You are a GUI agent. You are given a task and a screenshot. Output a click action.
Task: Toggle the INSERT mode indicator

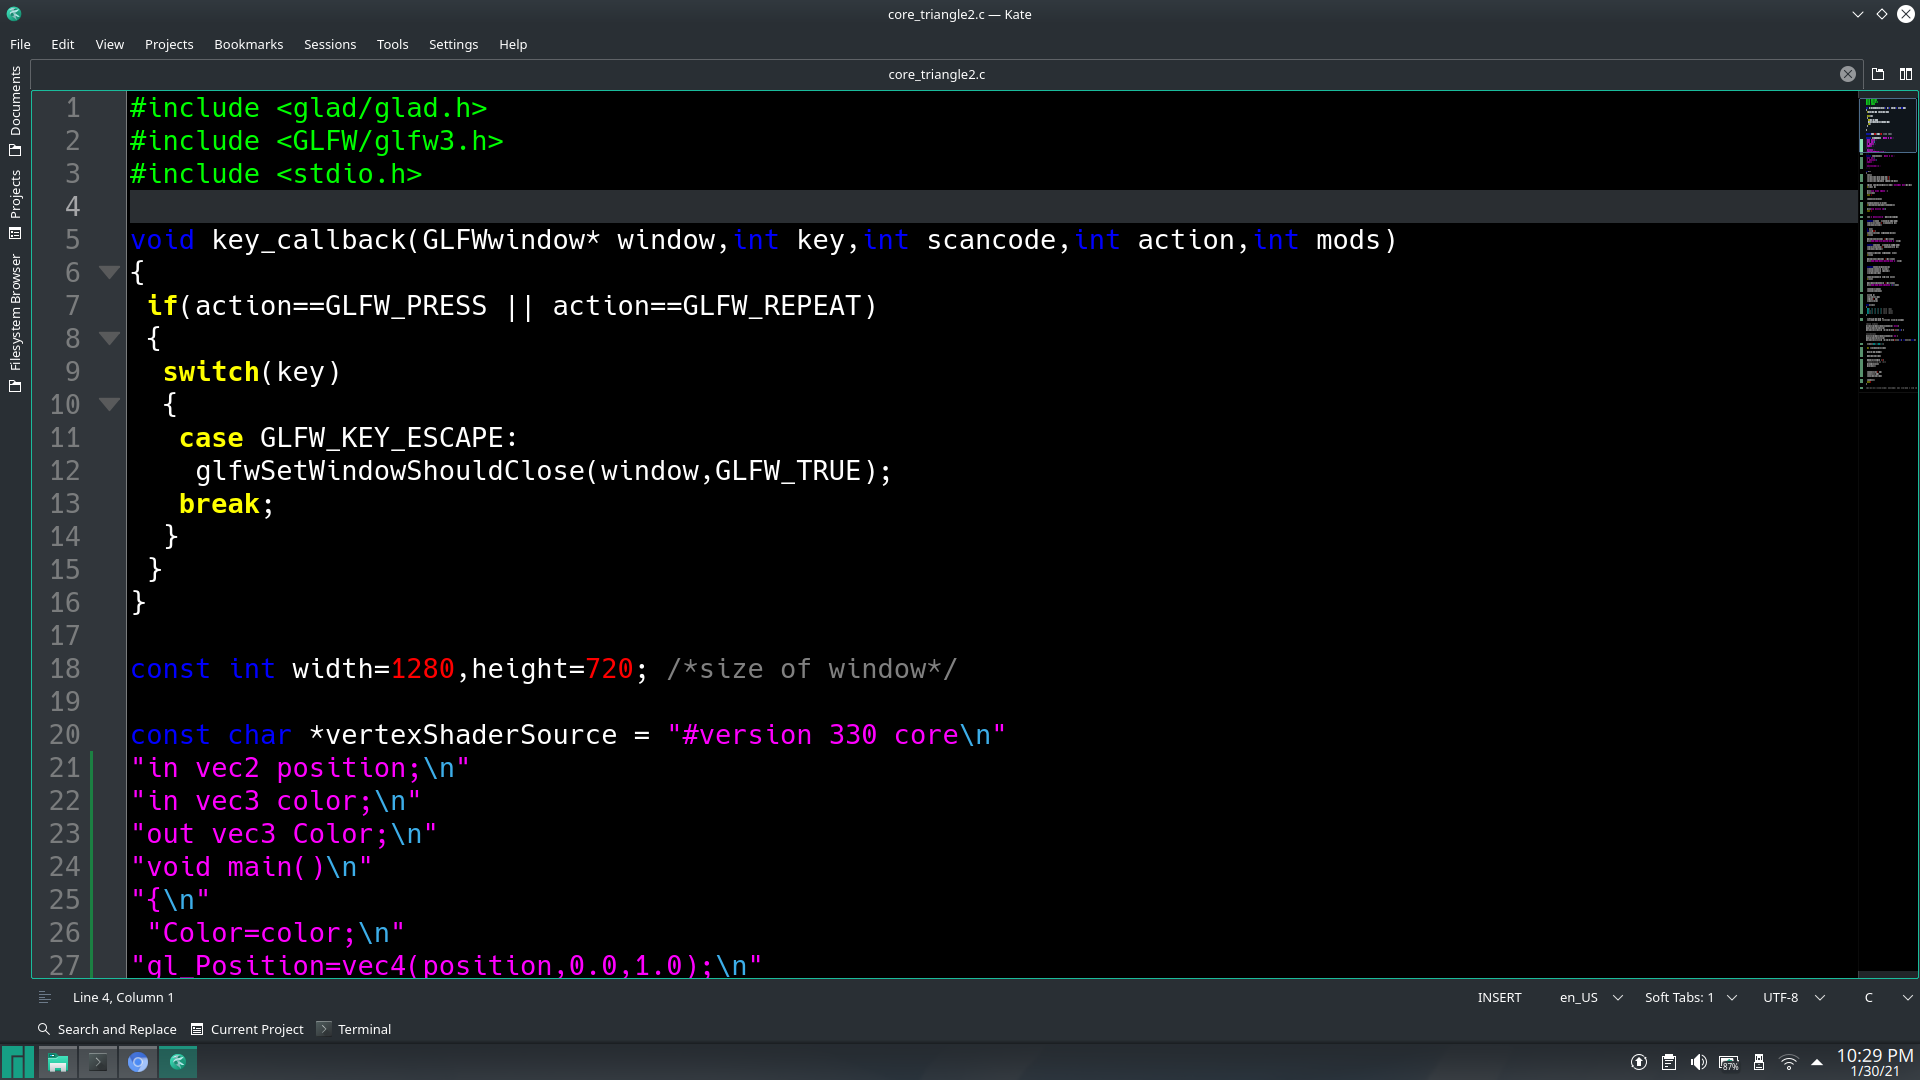coord(1499,997)
